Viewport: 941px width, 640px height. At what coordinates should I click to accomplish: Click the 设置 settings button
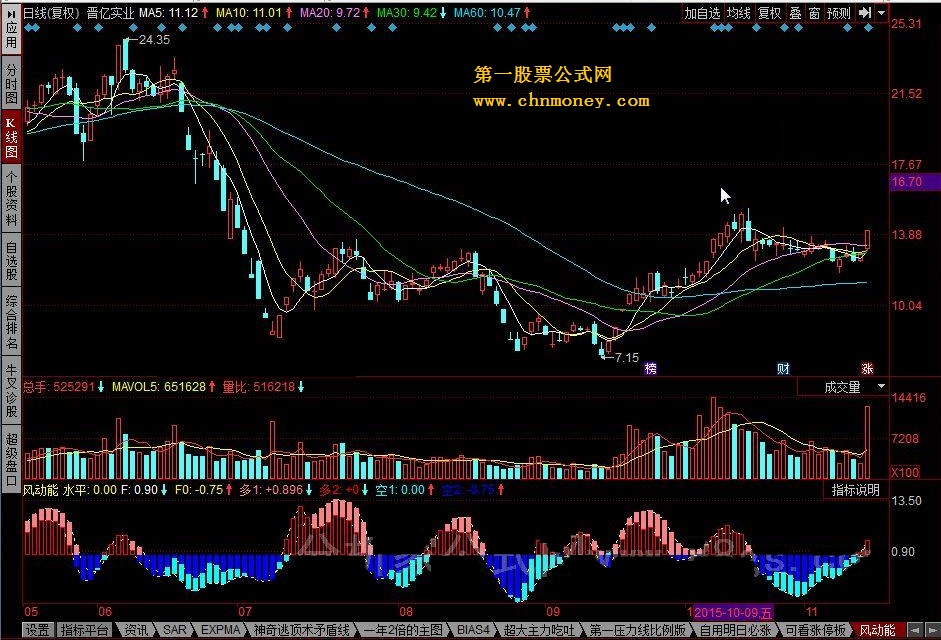click(38, 630)
